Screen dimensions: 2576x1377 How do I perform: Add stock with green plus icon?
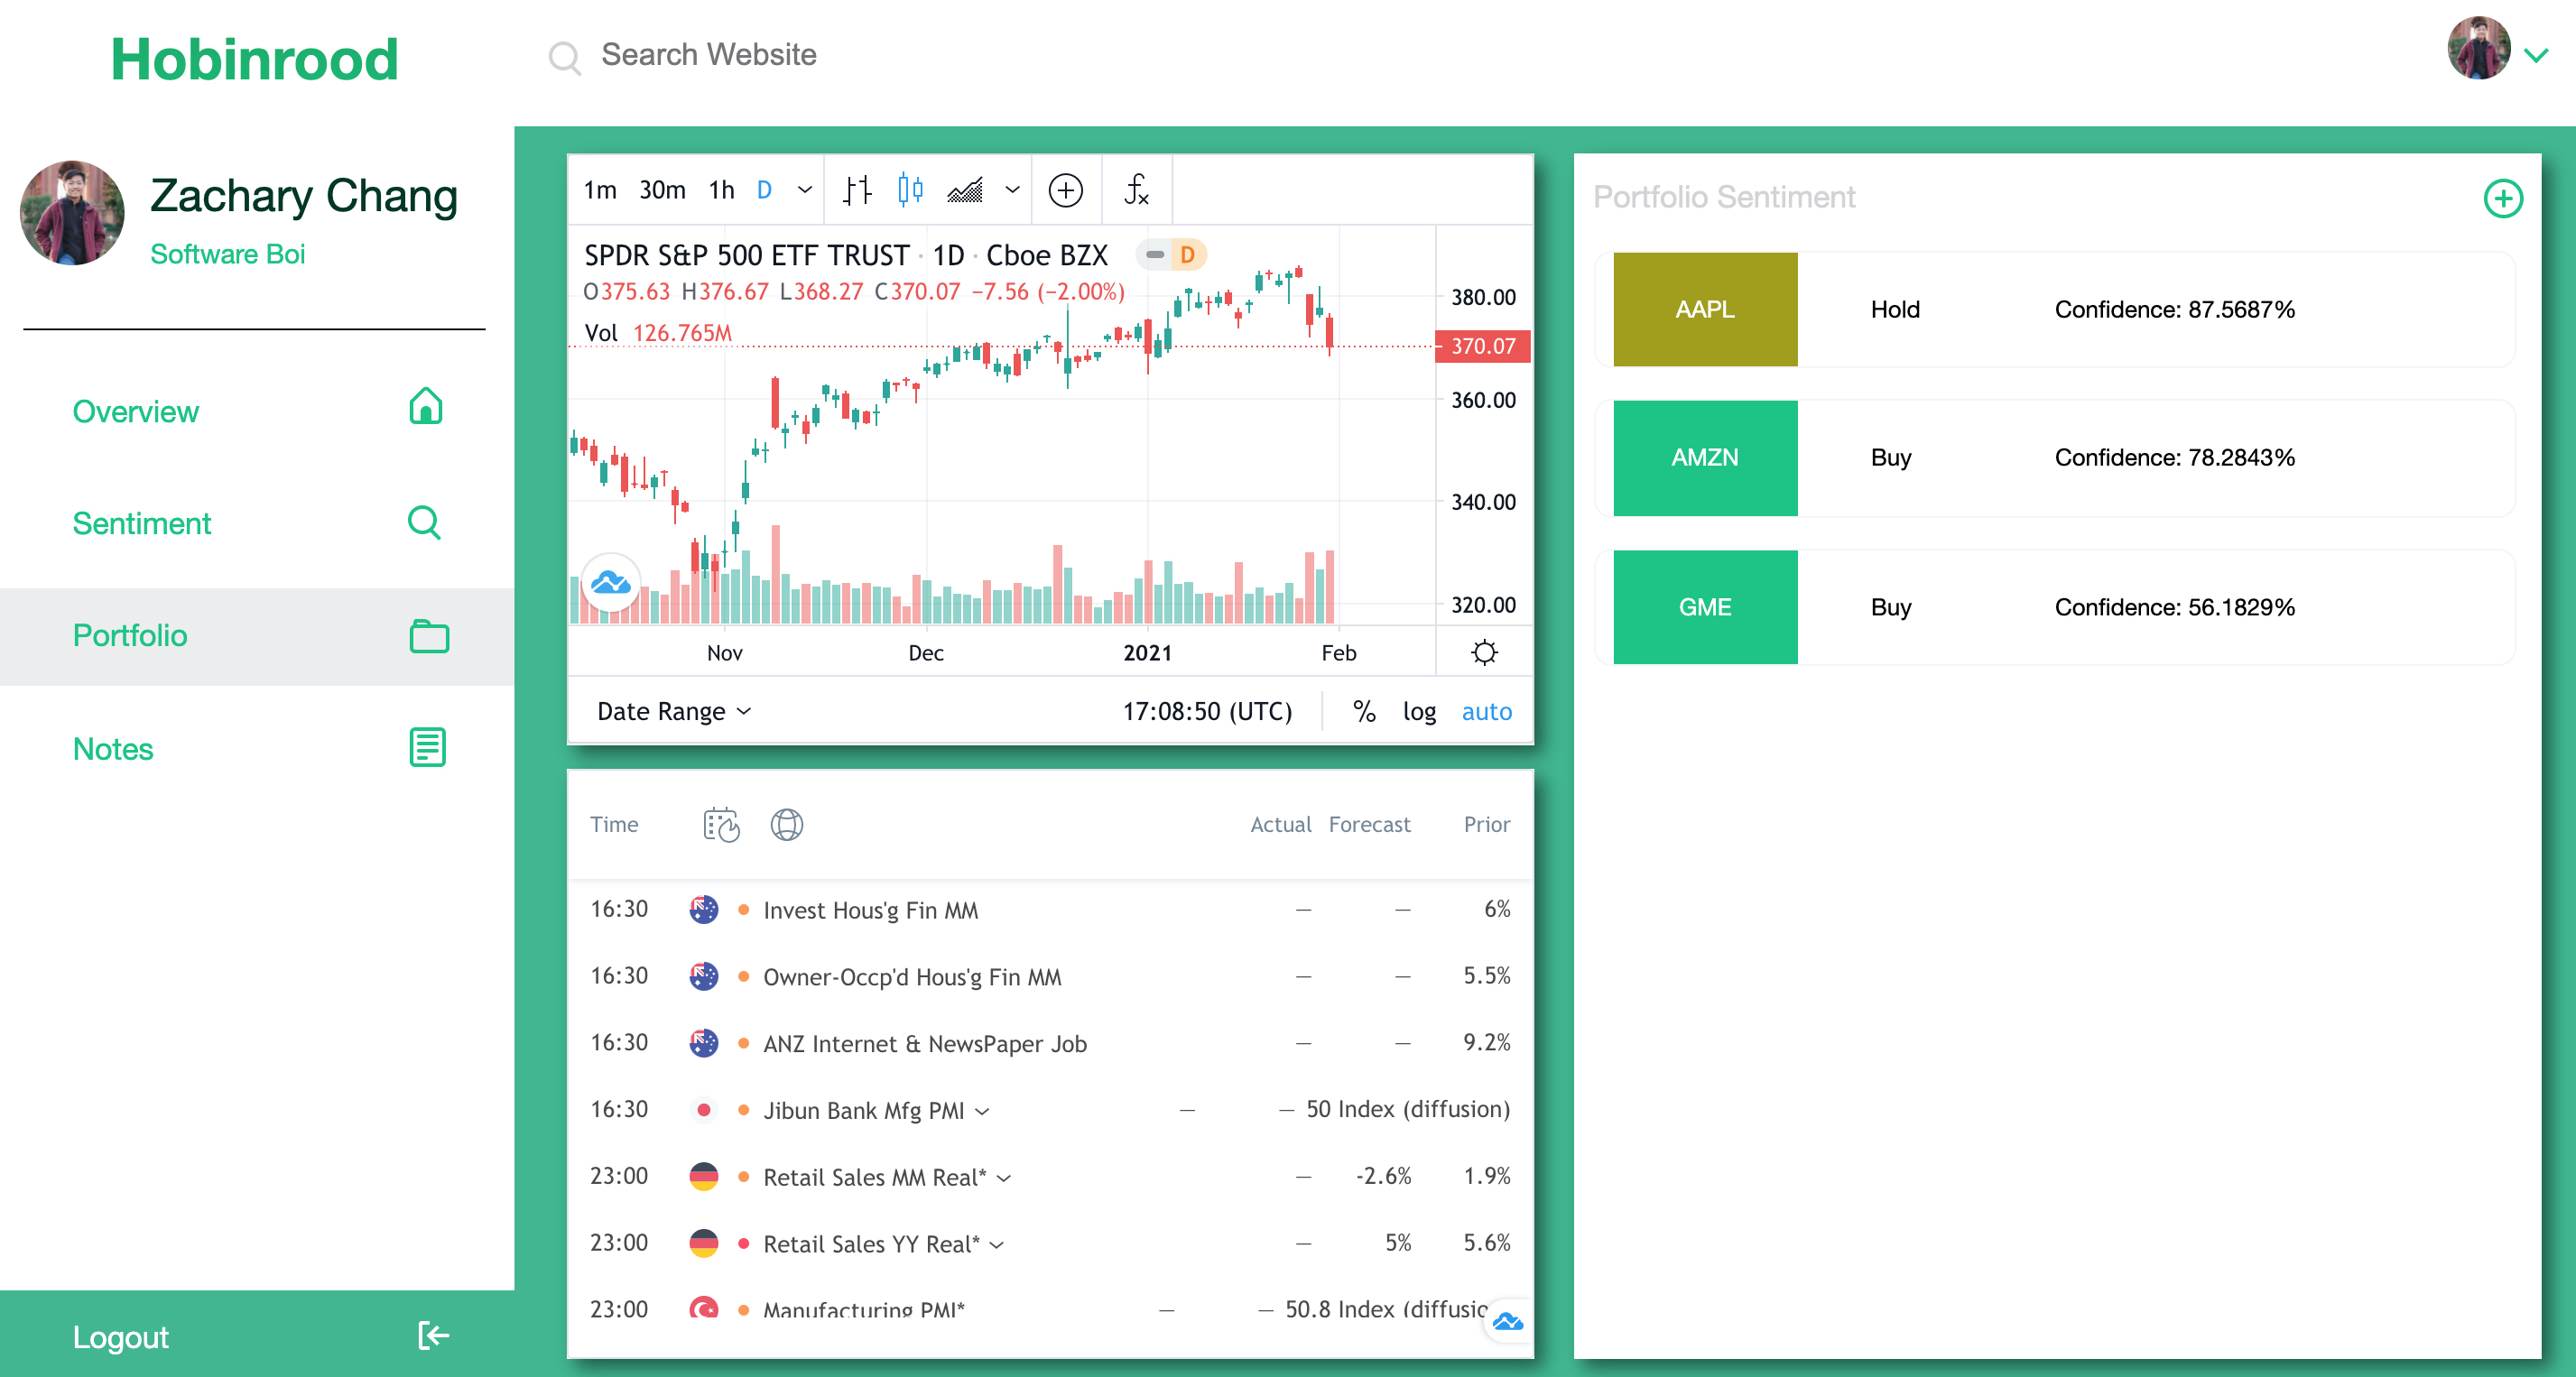[x=2503, y=198]
